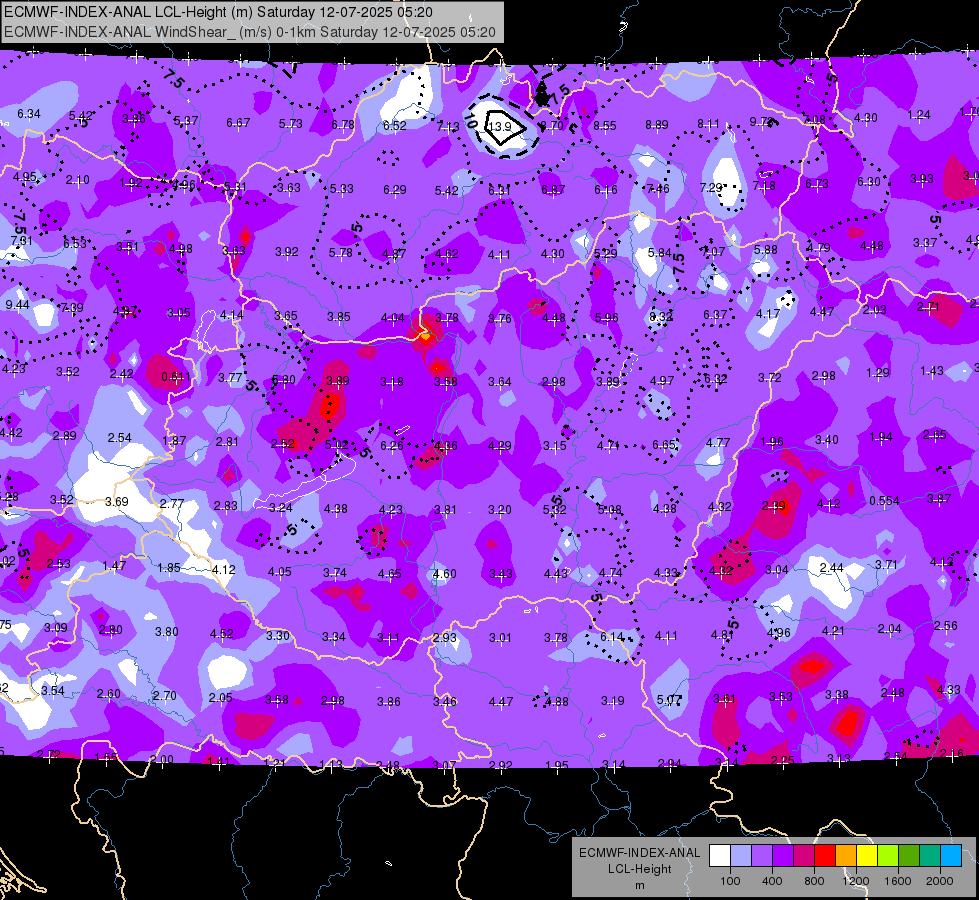Select the blue legend swatch at far right
Screen dimensions: 979x900
coord(951,856)
